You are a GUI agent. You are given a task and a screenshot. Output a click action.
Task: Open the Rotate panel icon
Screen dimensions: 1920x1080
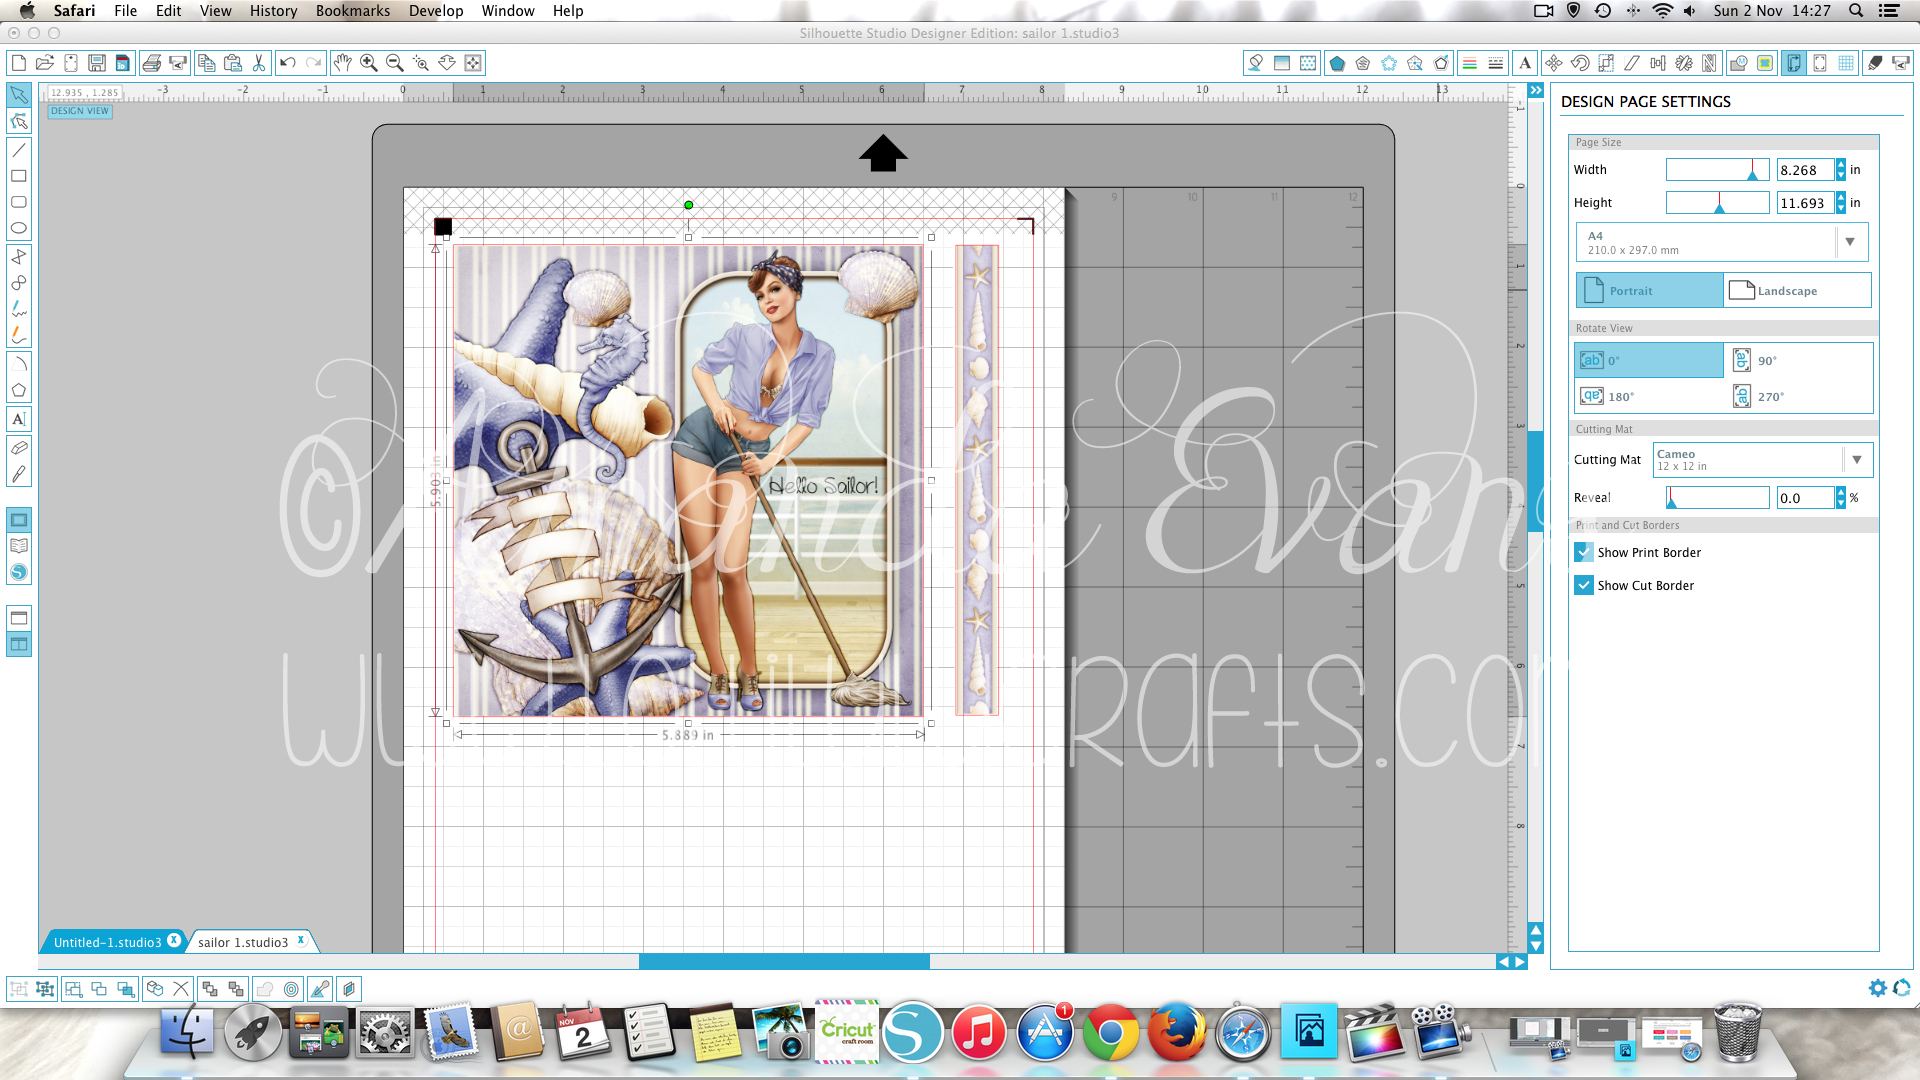tap(1580, 63)
